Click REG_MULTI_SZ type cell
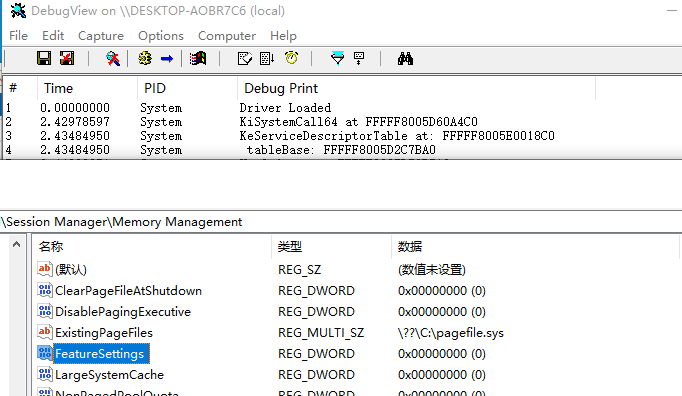Screen dimensions: 682x396 coord(321,333)
